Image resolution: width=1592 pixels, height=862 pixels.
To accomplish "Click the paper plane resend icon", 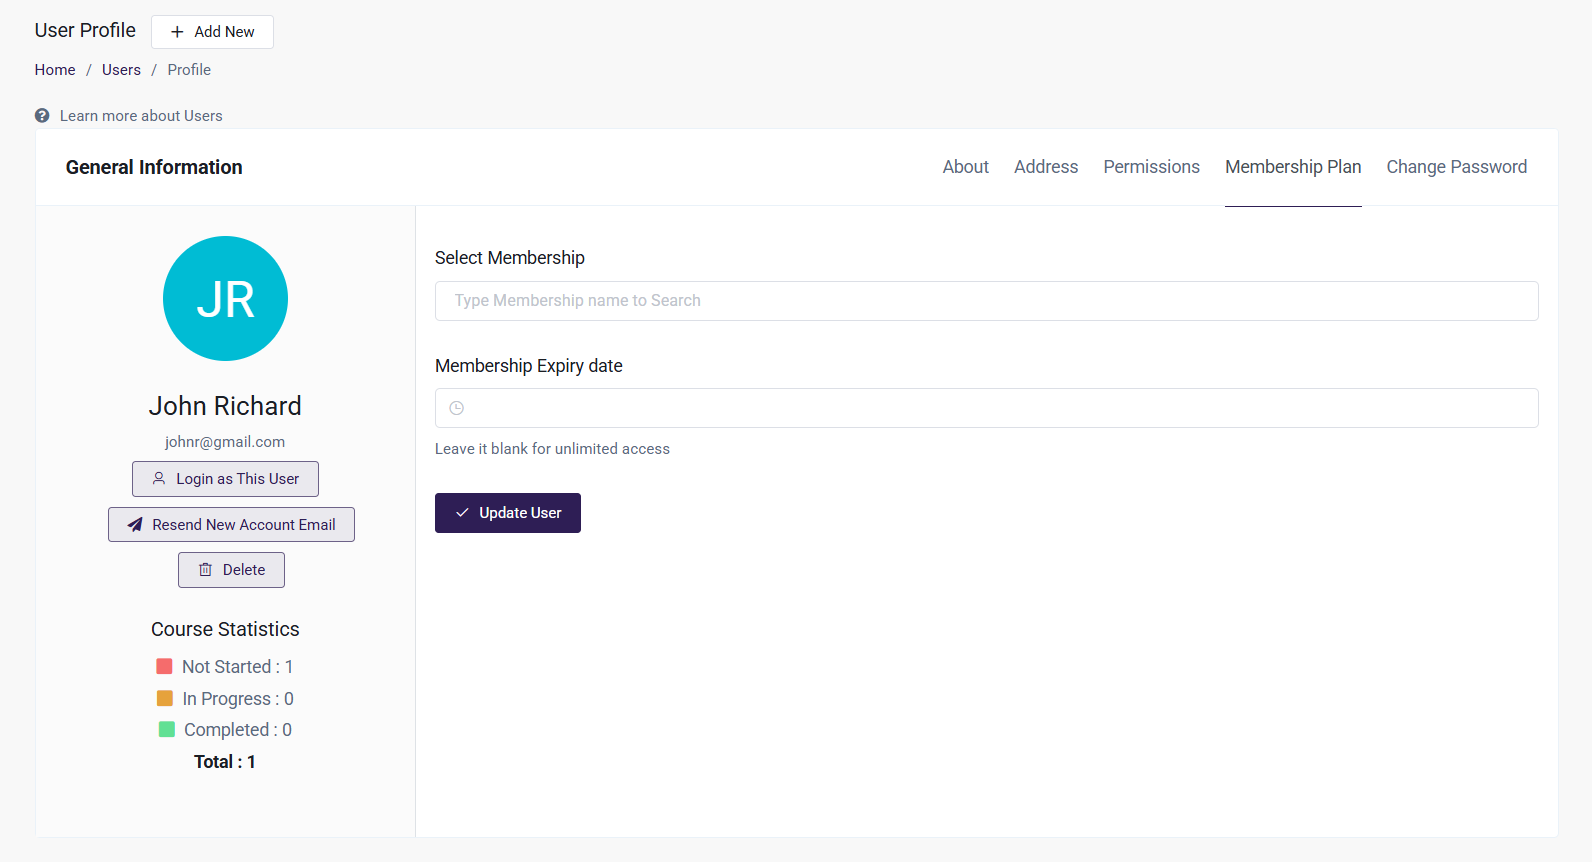I will click(135, 525).
